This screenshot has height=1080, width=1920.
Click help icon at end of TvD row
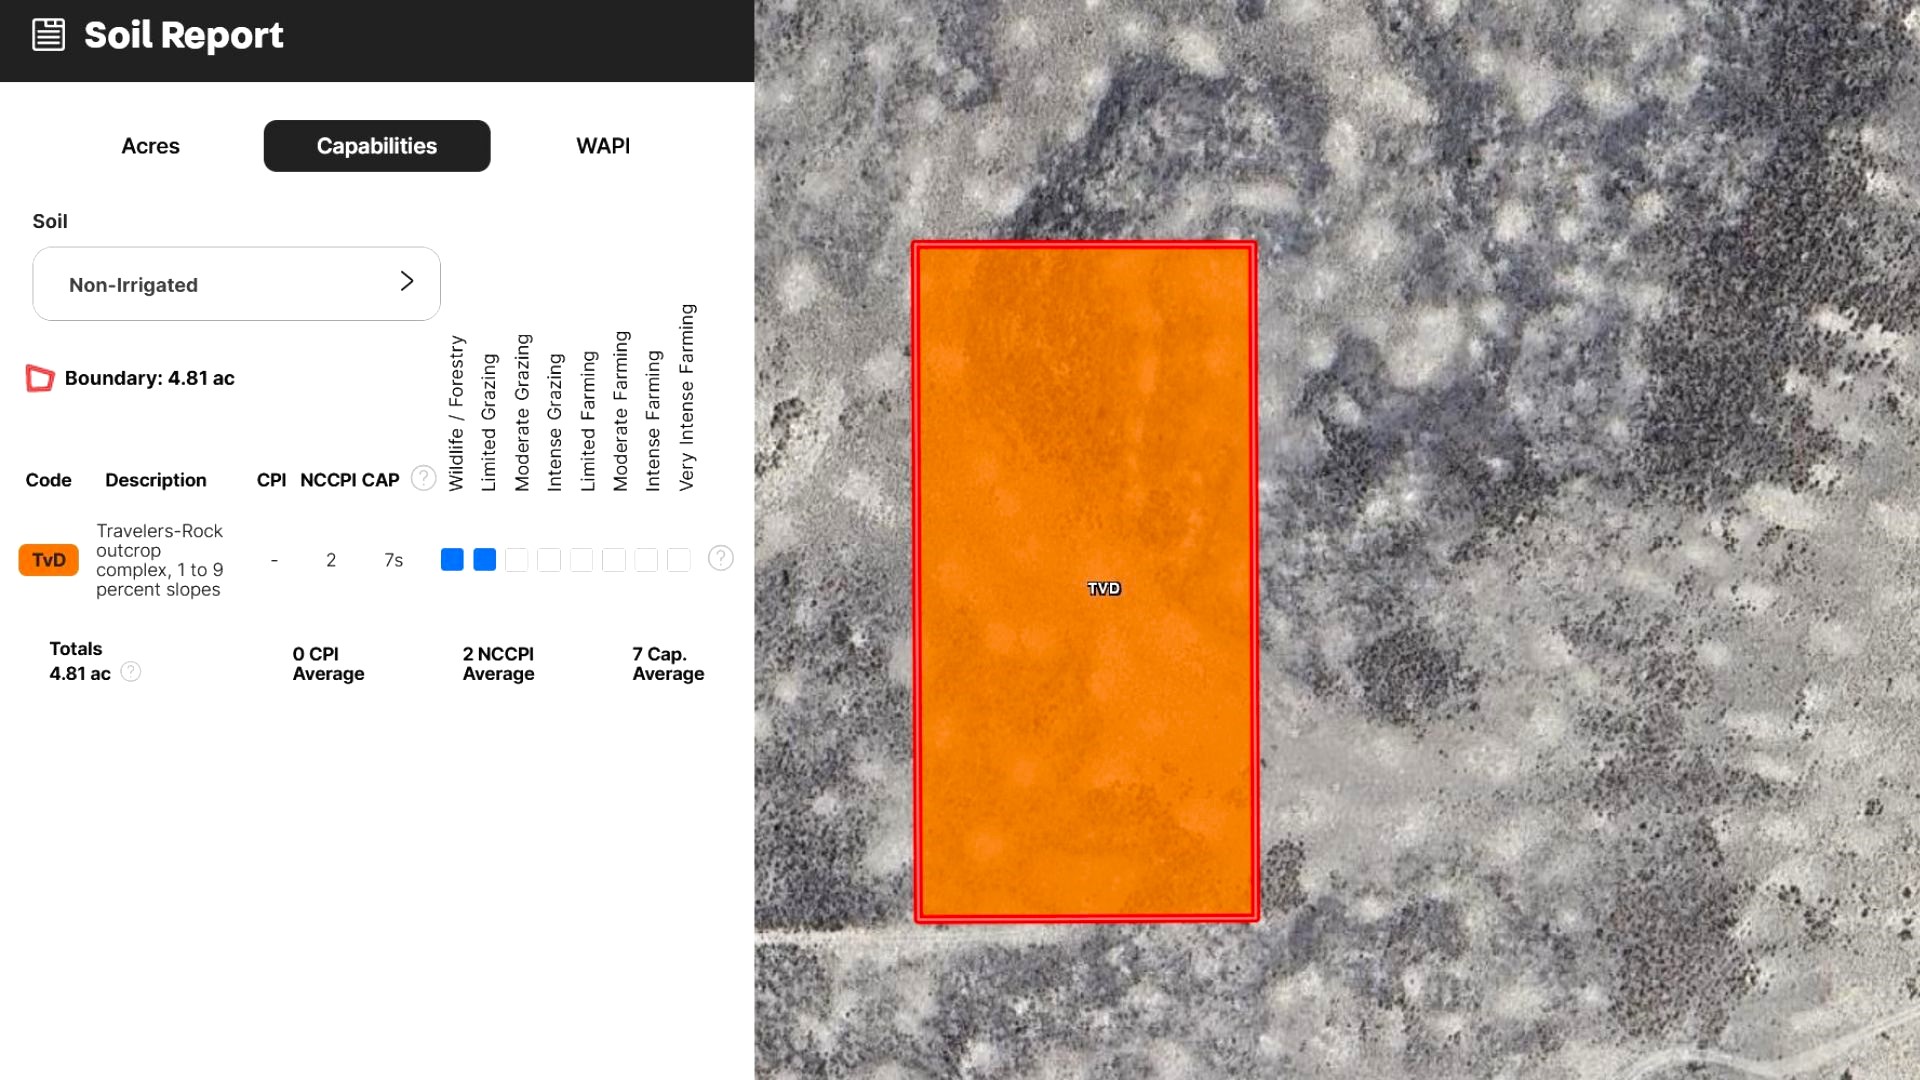pyautogui.click(x=720, y=558)
